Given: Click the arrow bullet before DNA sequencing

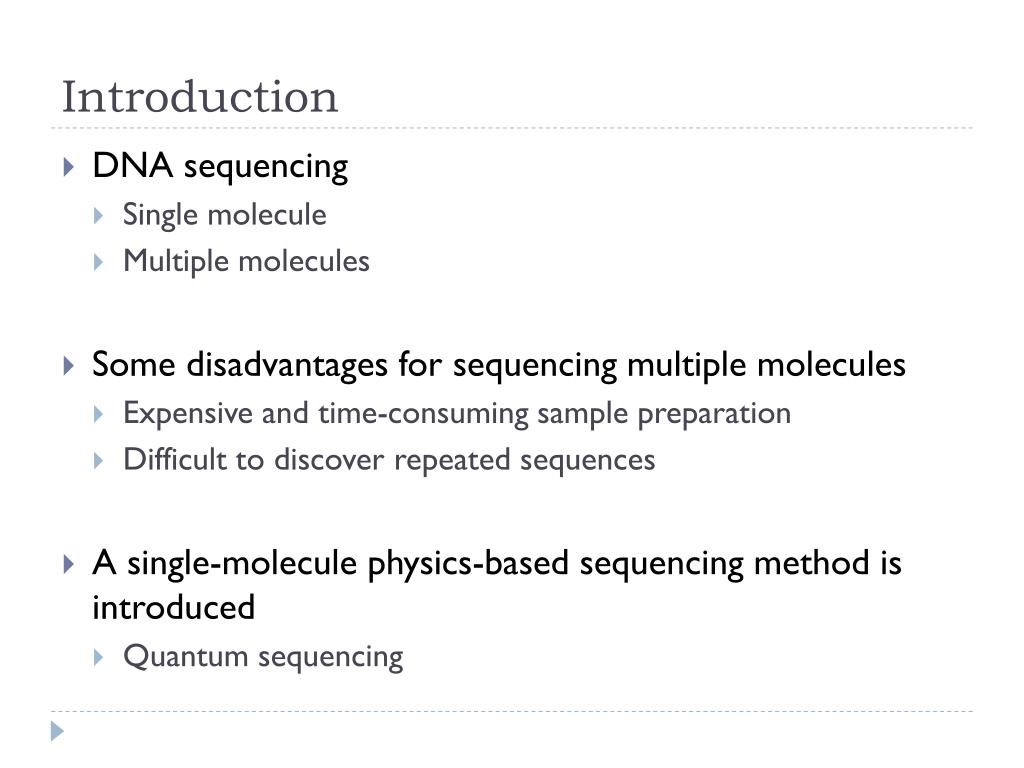Looking at the screenshot, I should pos(69,167).
